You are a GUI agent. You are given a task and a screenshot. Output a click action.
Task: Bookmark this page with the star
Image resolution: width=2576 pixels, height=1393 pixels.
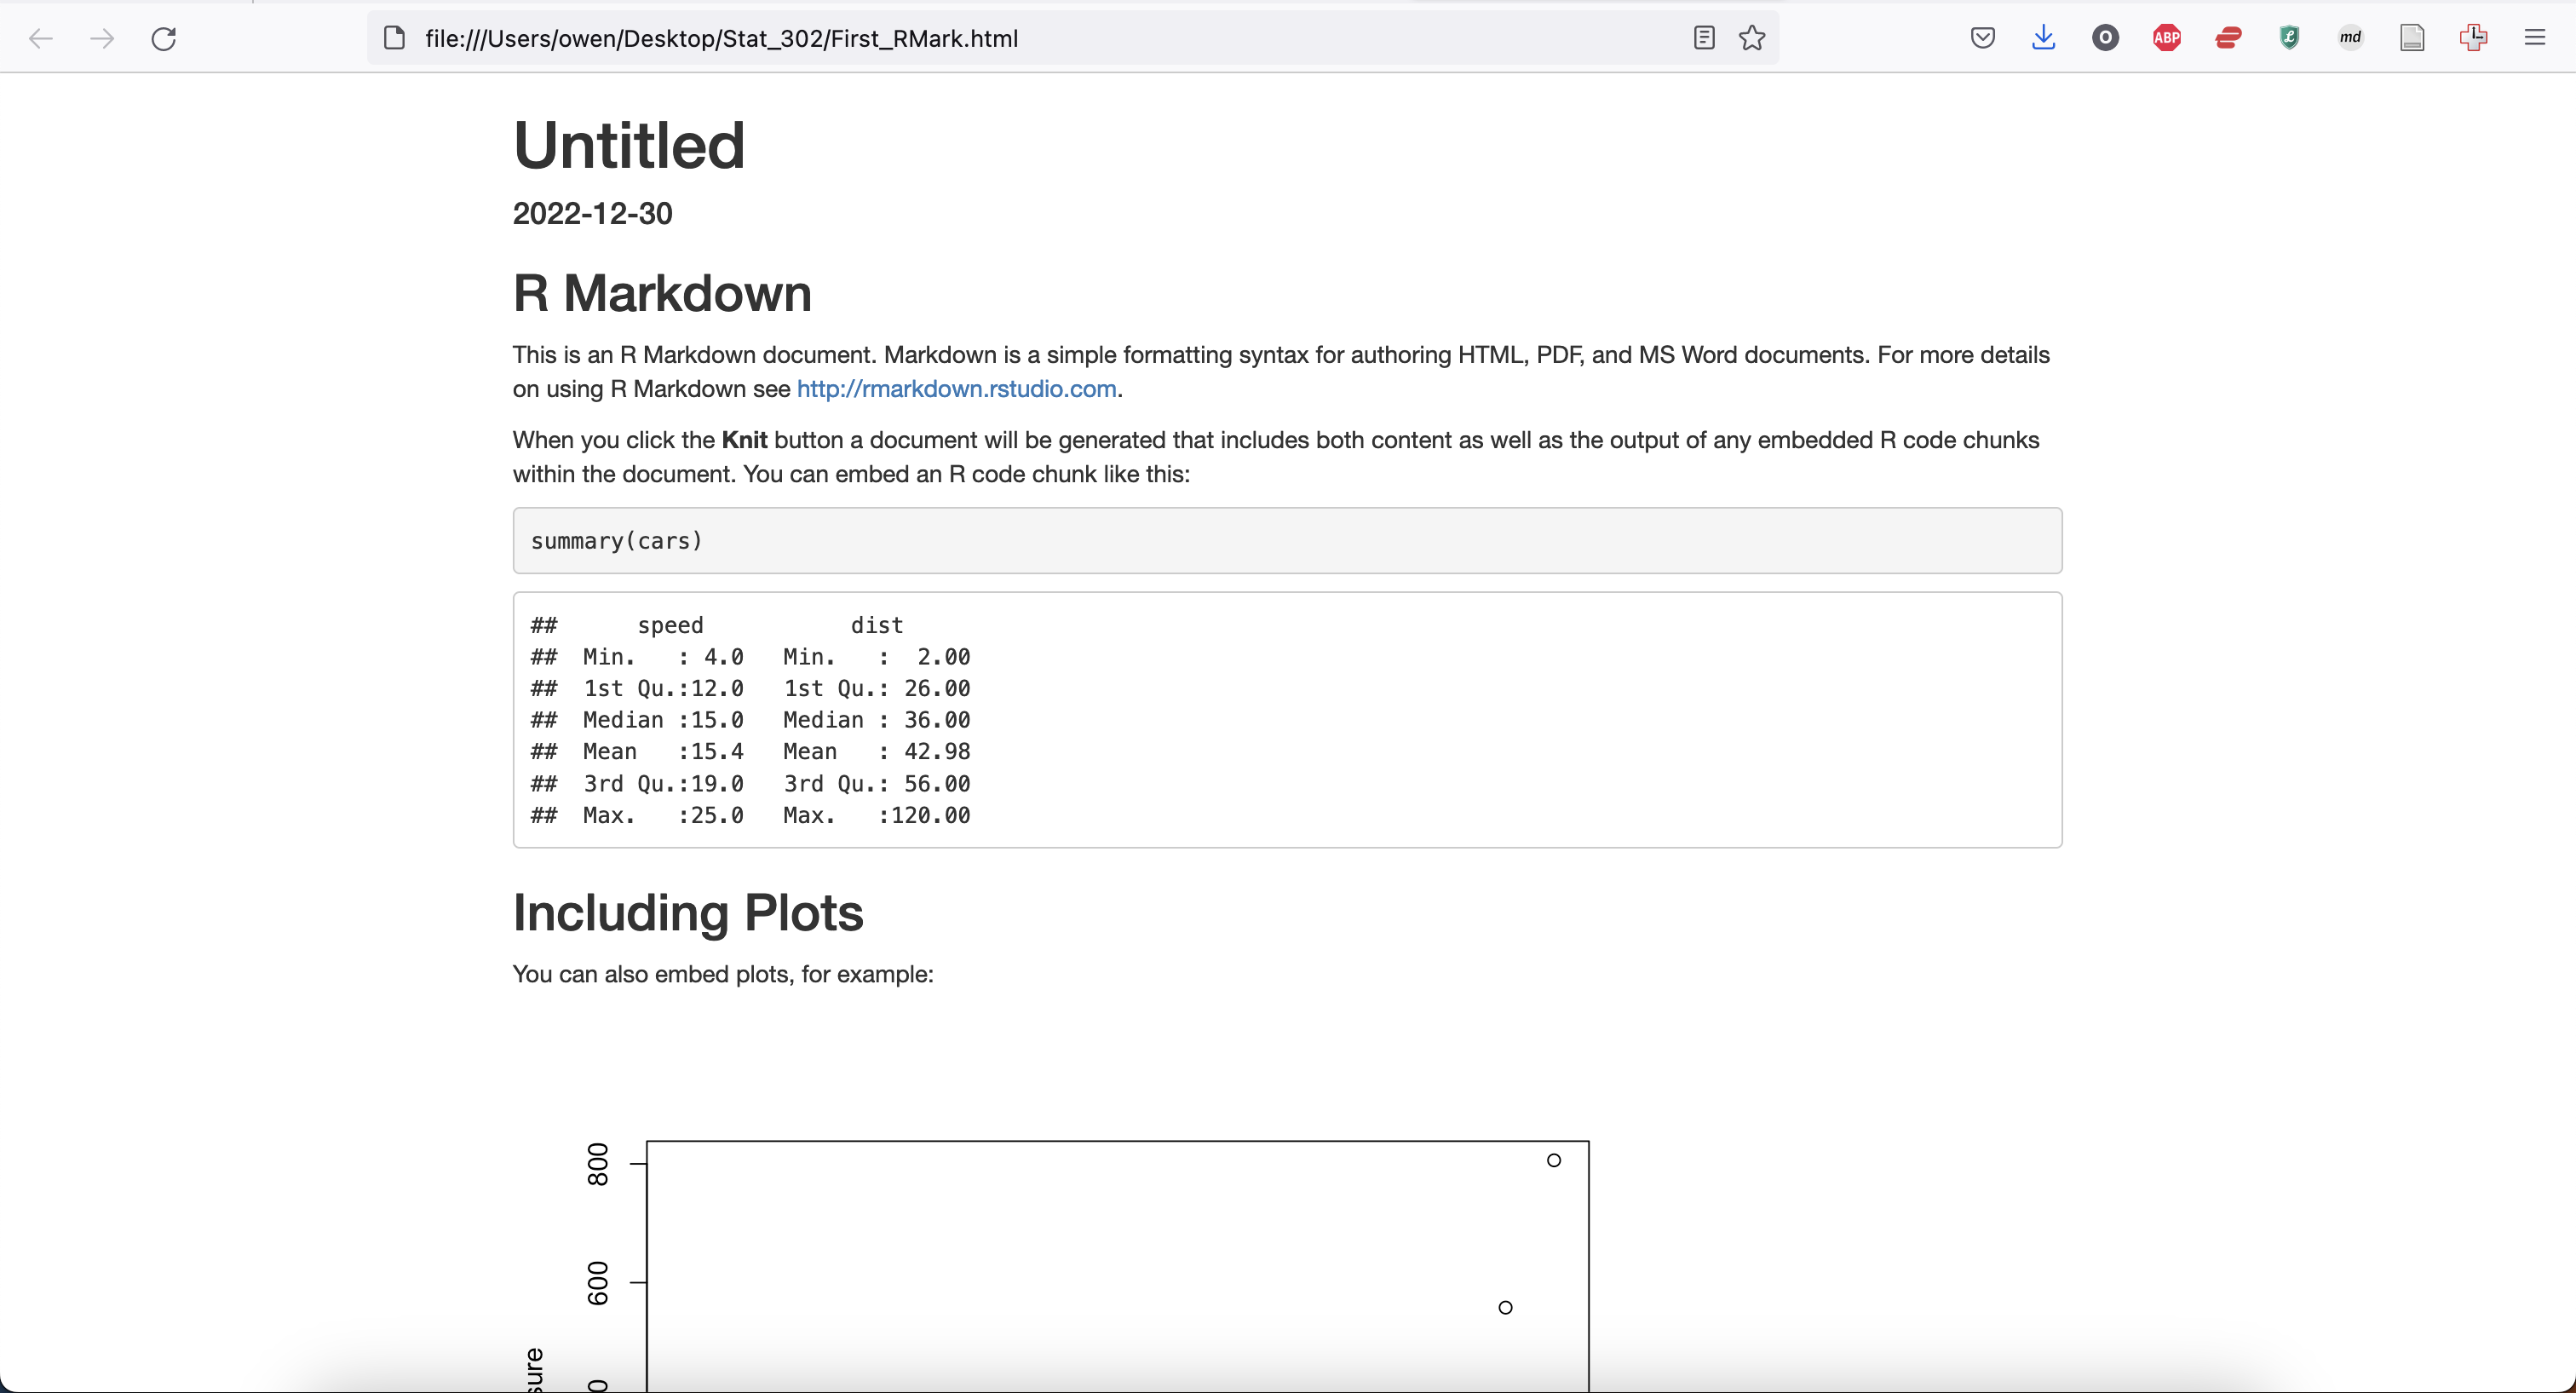point(1752,38)
